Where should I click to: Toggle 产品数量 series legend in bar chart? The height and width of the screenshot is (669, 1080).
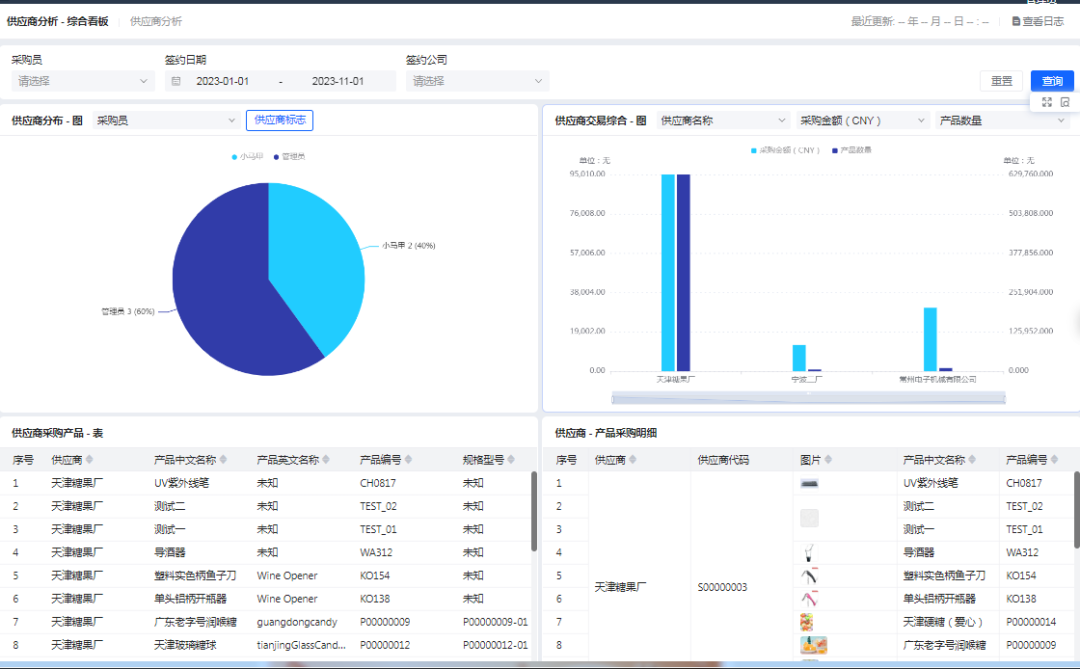pos(851,150)
